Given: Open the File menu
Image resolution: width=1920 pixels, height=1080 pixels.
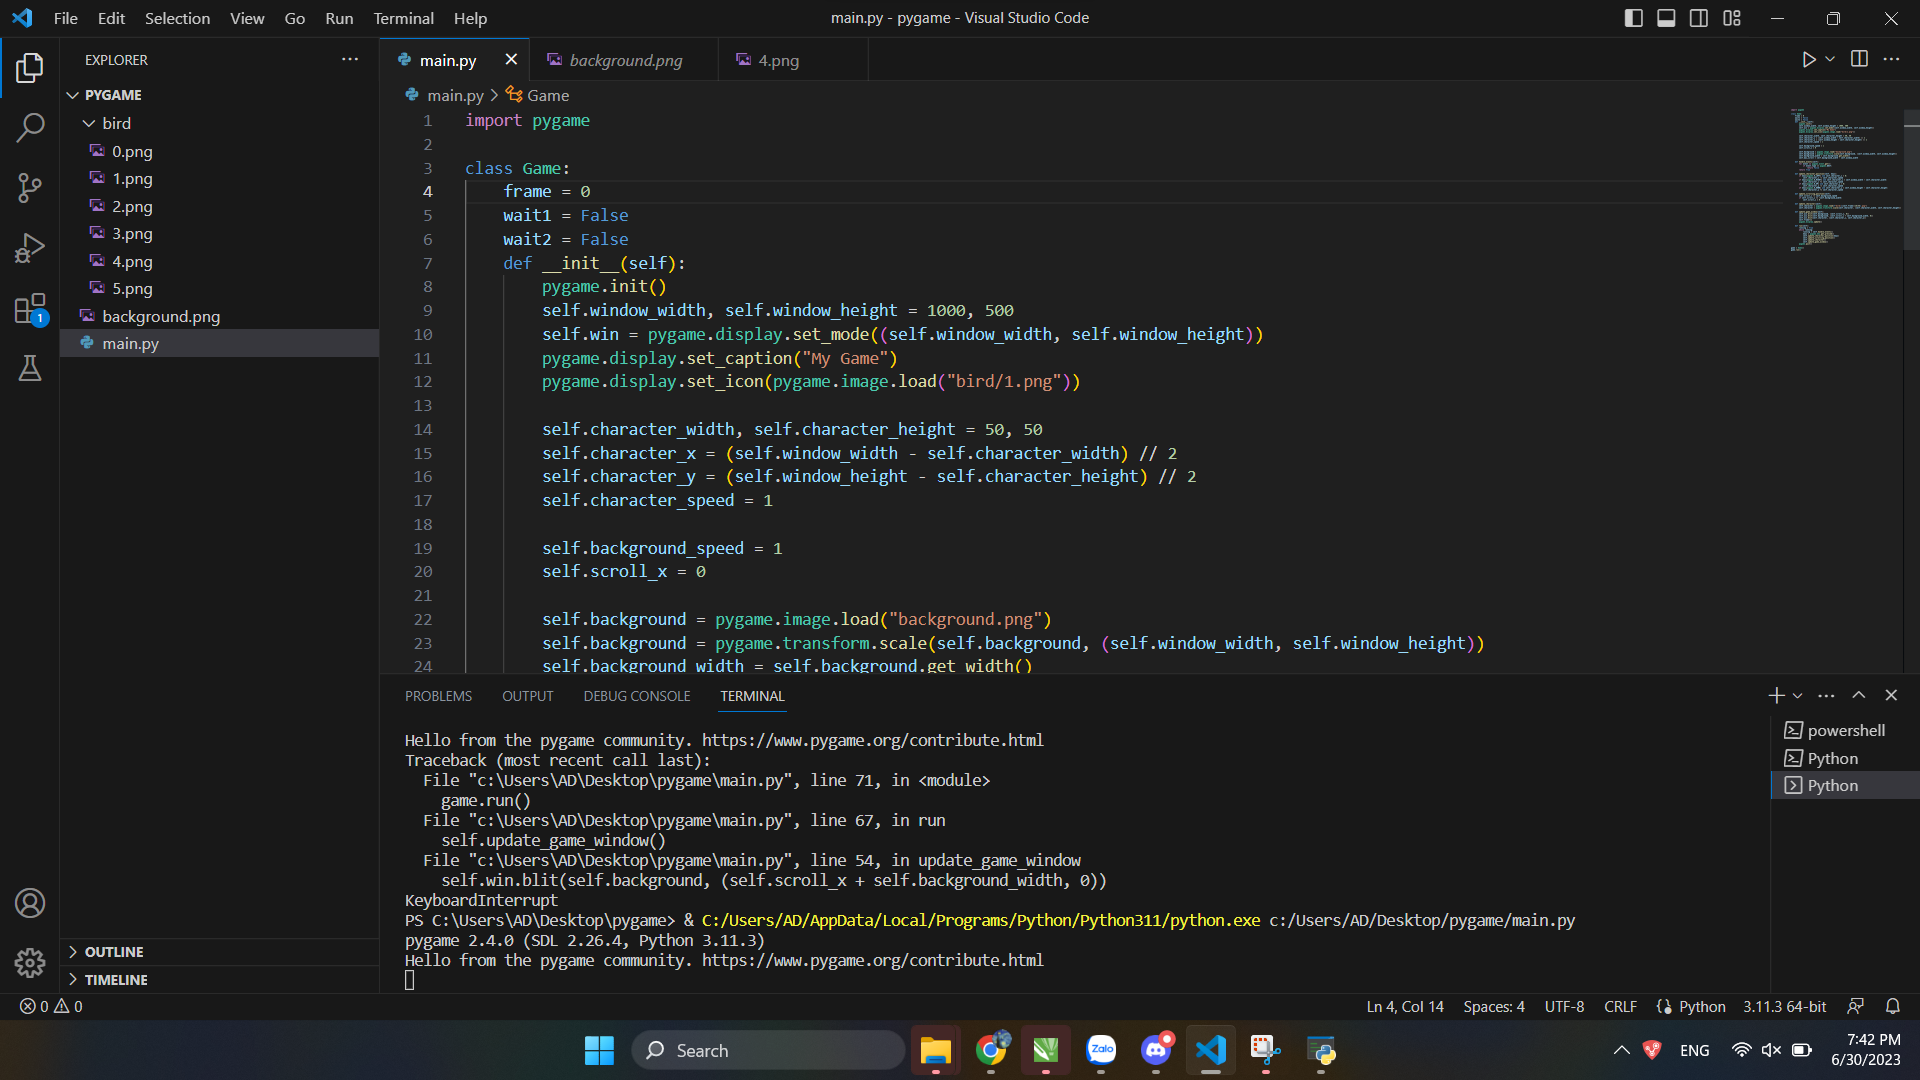Looking at the screenshot, I should 65,18.
